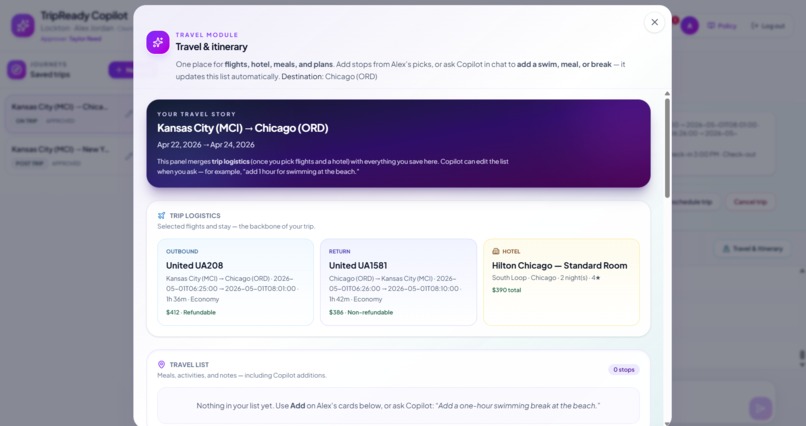The image size is (806, 426).
Task: Click the RETURN label
Action: coord(339,251)
